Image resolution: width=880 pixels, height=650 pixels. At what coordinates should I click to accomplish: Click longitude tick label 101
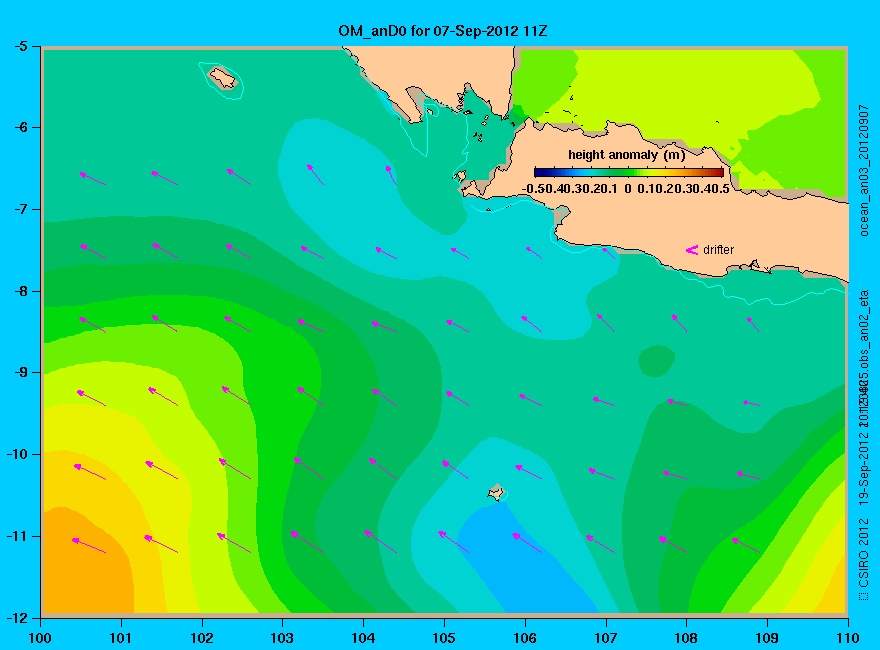[x=121, y=638]
